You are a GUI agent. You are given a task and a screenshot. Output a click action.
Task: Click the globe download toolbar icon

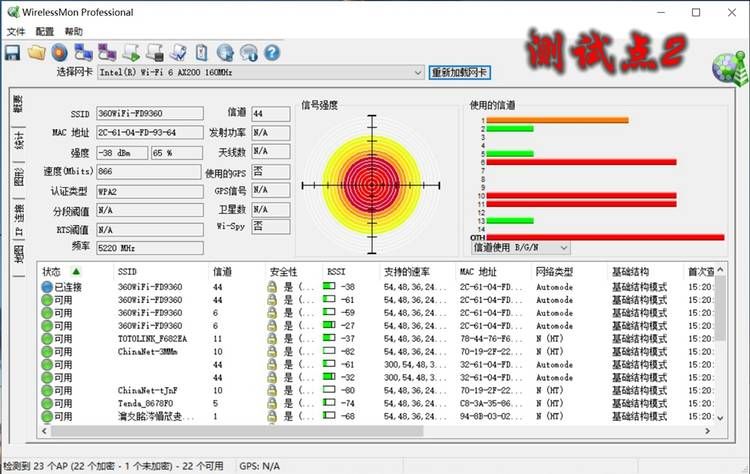(x=225, y=53)
